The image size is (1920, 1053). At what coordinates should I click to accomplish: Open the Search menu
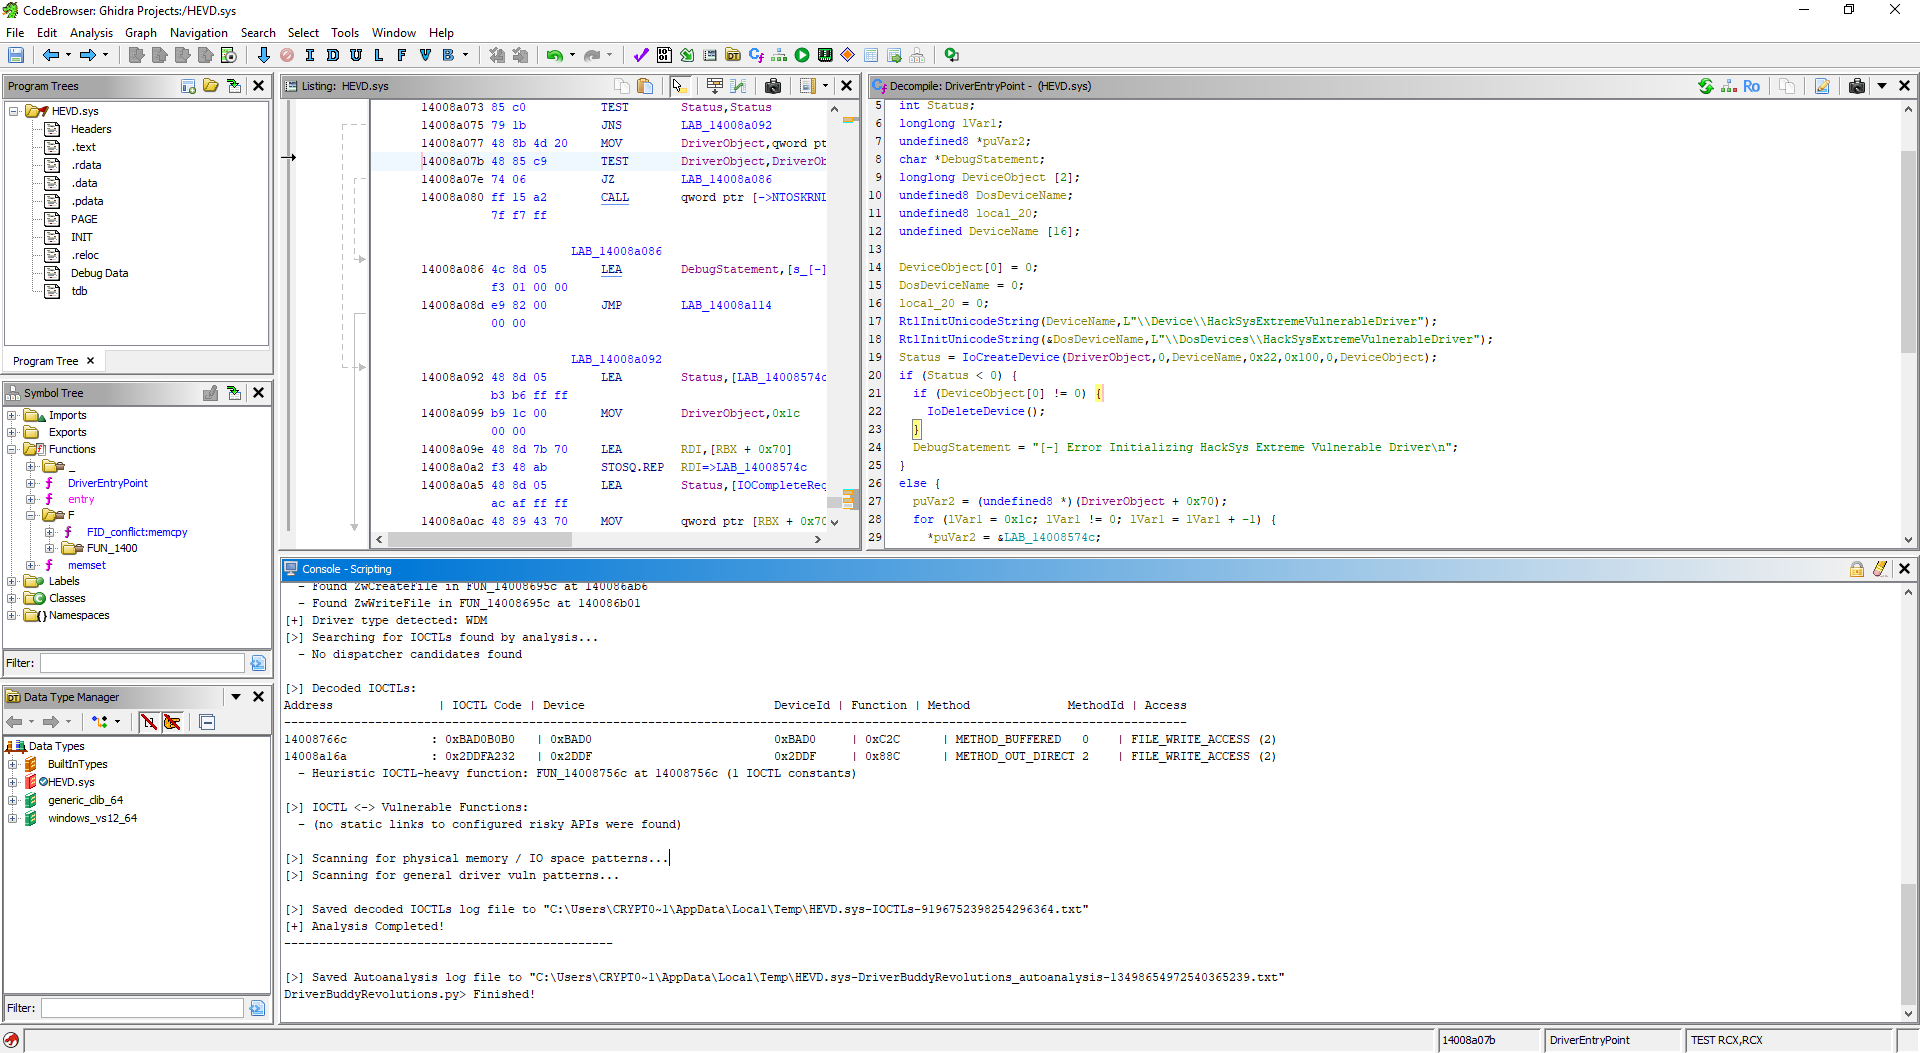tap(258, 33)
